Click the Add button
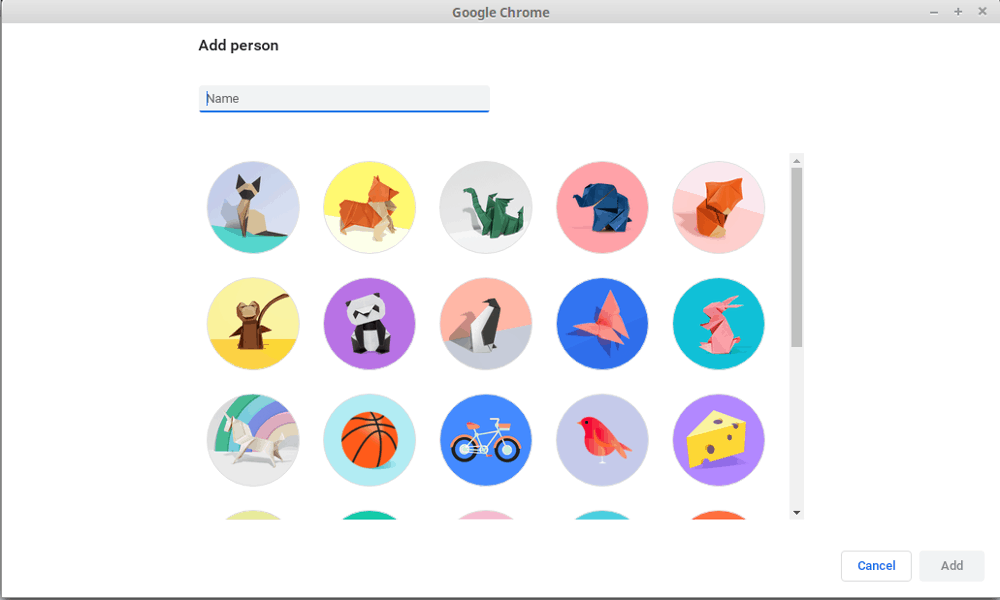Screen dimensions: 1000x600 952,566
